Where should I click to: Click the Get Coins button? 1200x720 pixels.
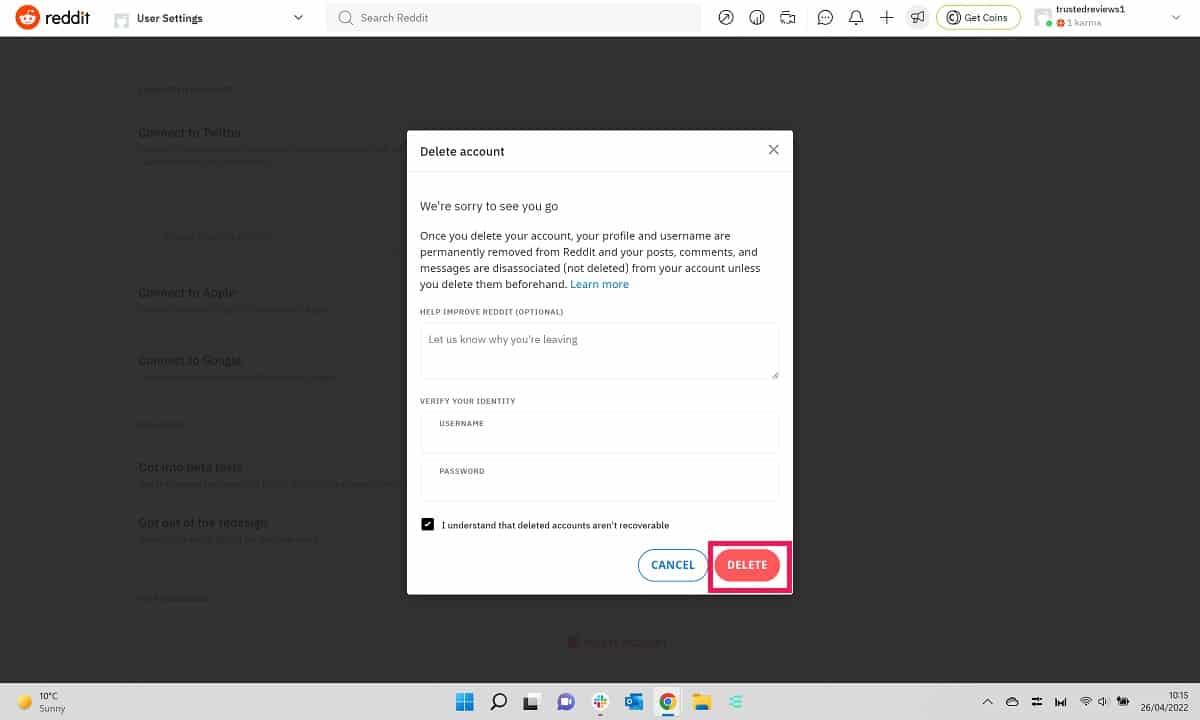point(978,18)
